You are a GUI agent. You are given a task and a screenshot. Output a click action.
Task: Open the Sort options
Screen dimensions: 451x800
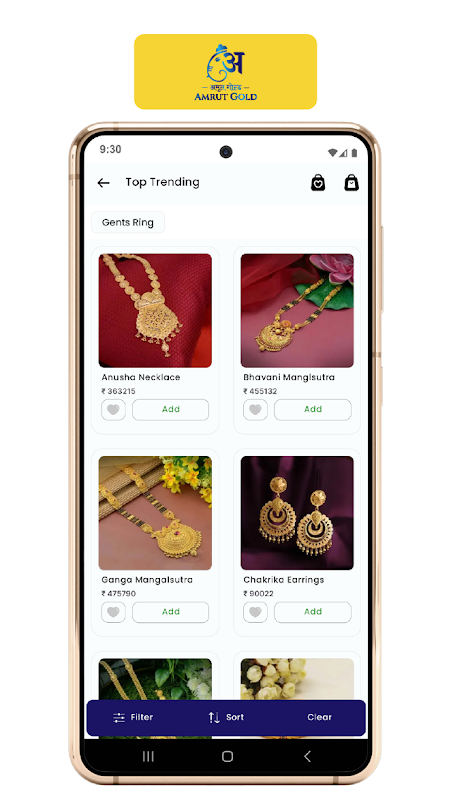click(226, 717)
